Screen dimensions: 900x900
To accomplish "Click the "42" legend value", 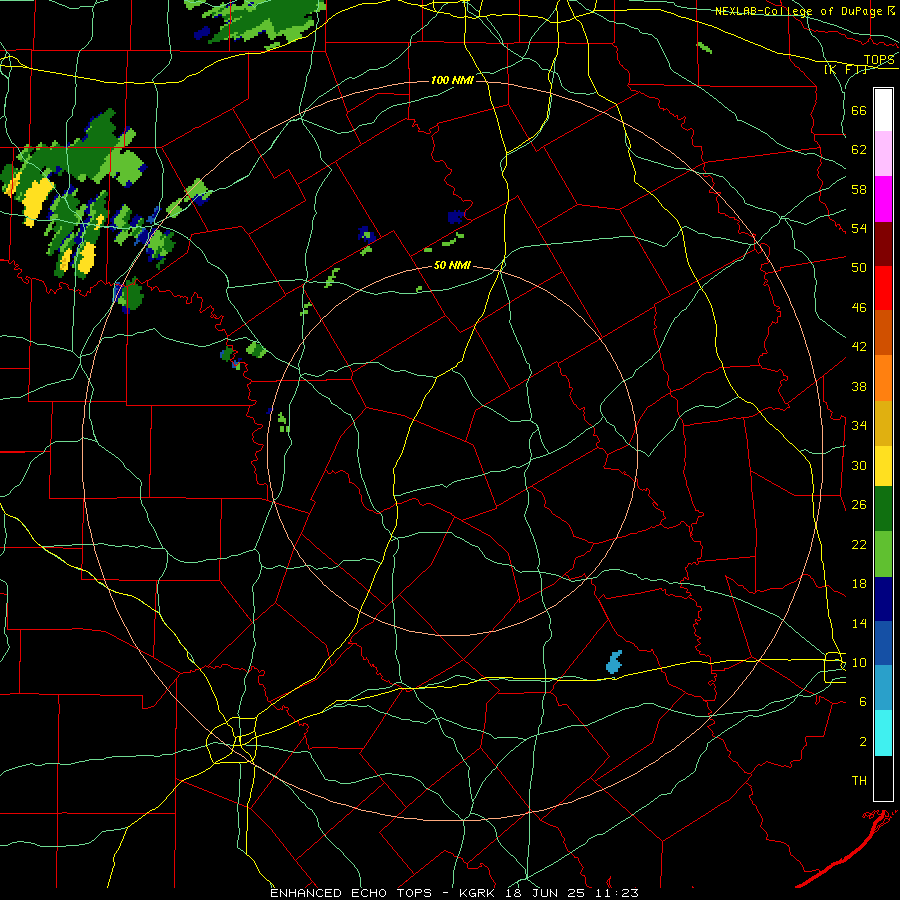I will tap(859, 347).
